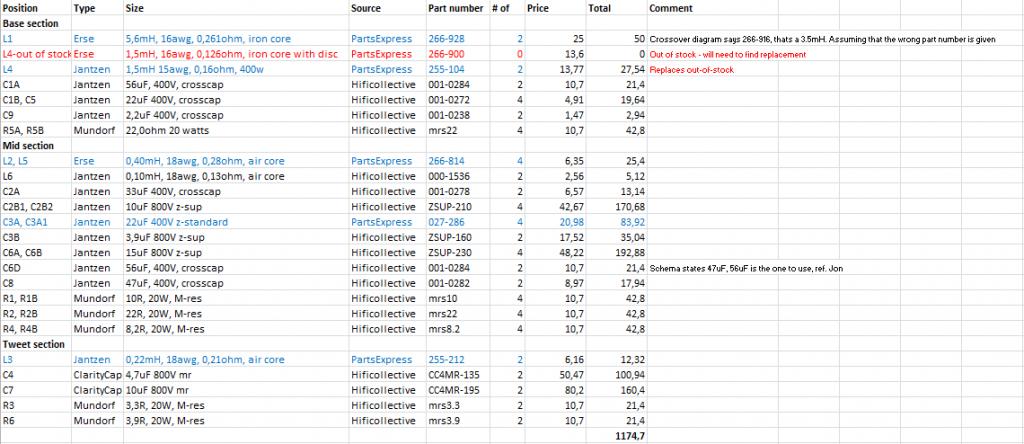The height and width of the screenshot is (444, 1024).
Task: Select part number cell mrs3.9
Action: (x=456, y=420)
